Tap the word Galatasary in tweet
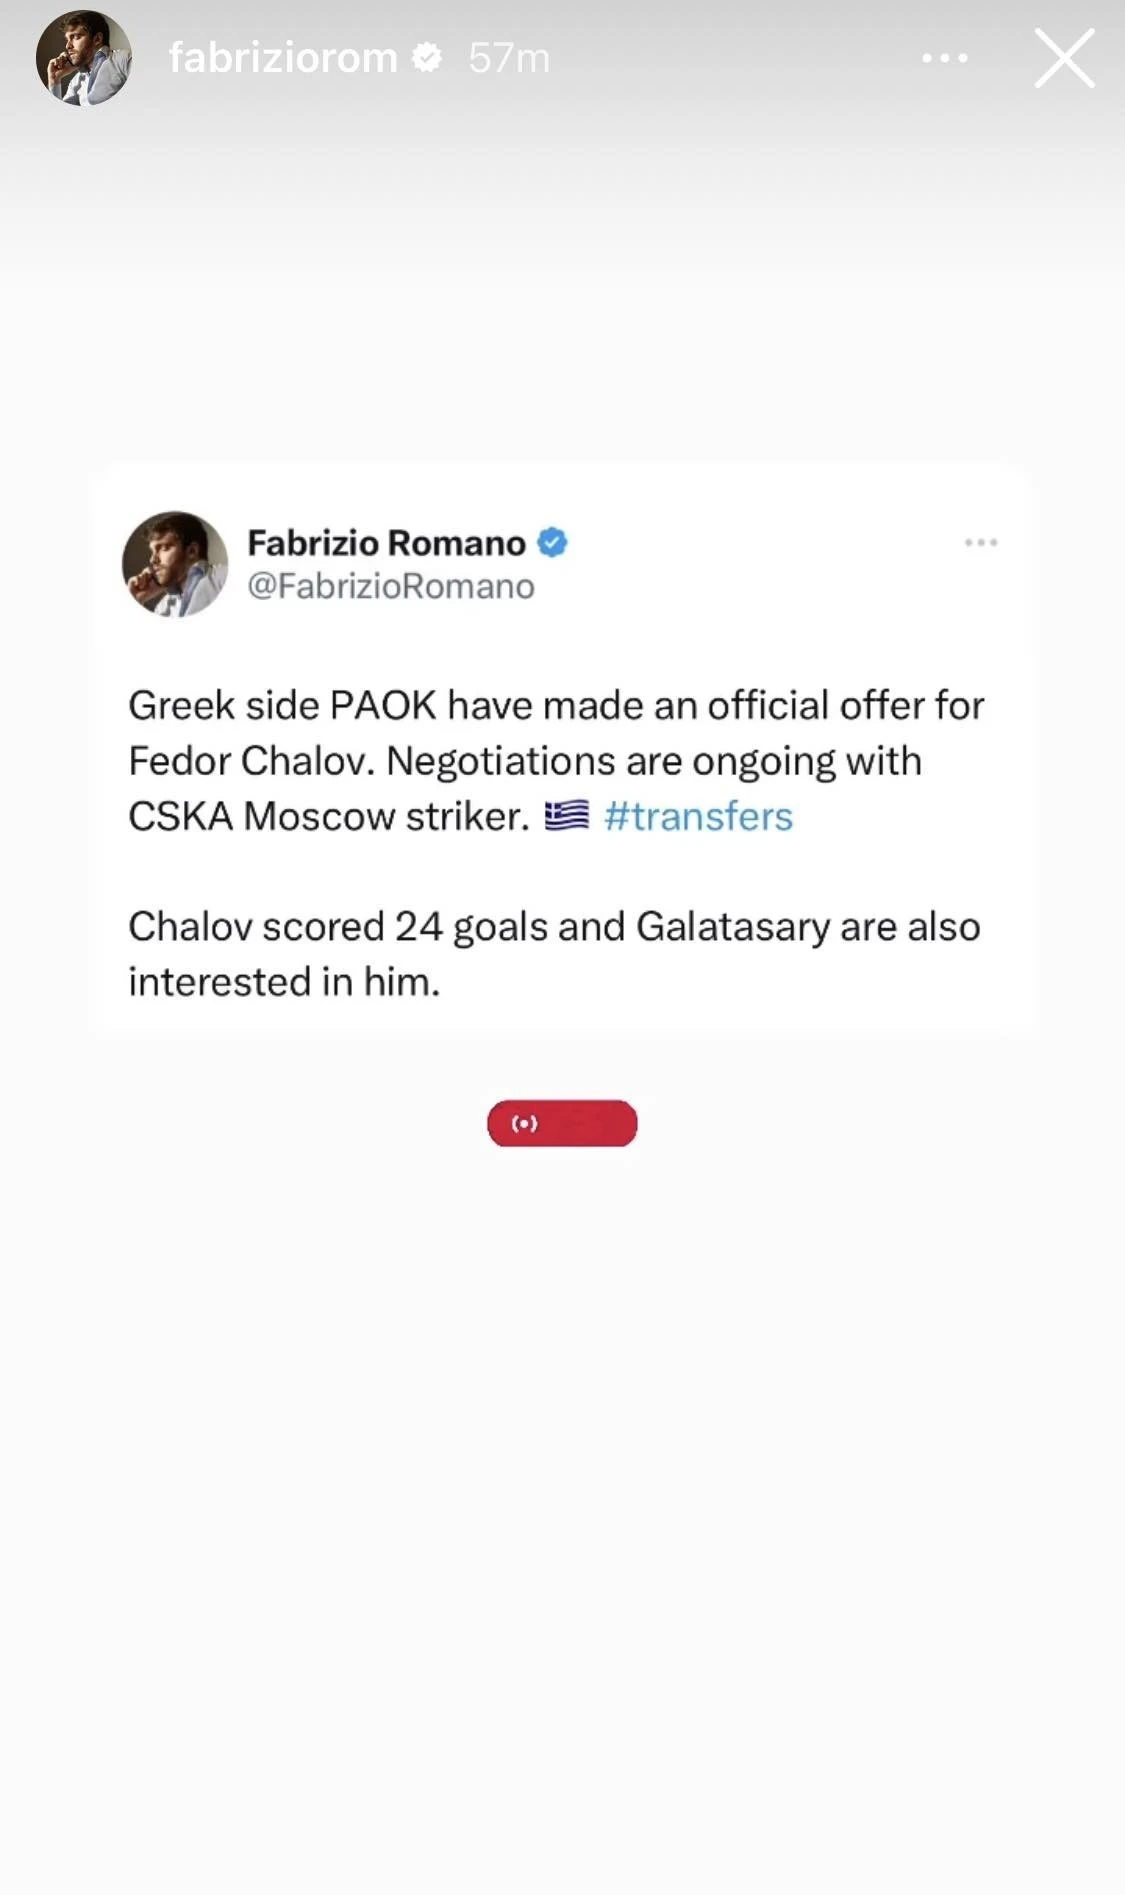The height and width of the screenshot is (1895, 1125). [732, 927]
